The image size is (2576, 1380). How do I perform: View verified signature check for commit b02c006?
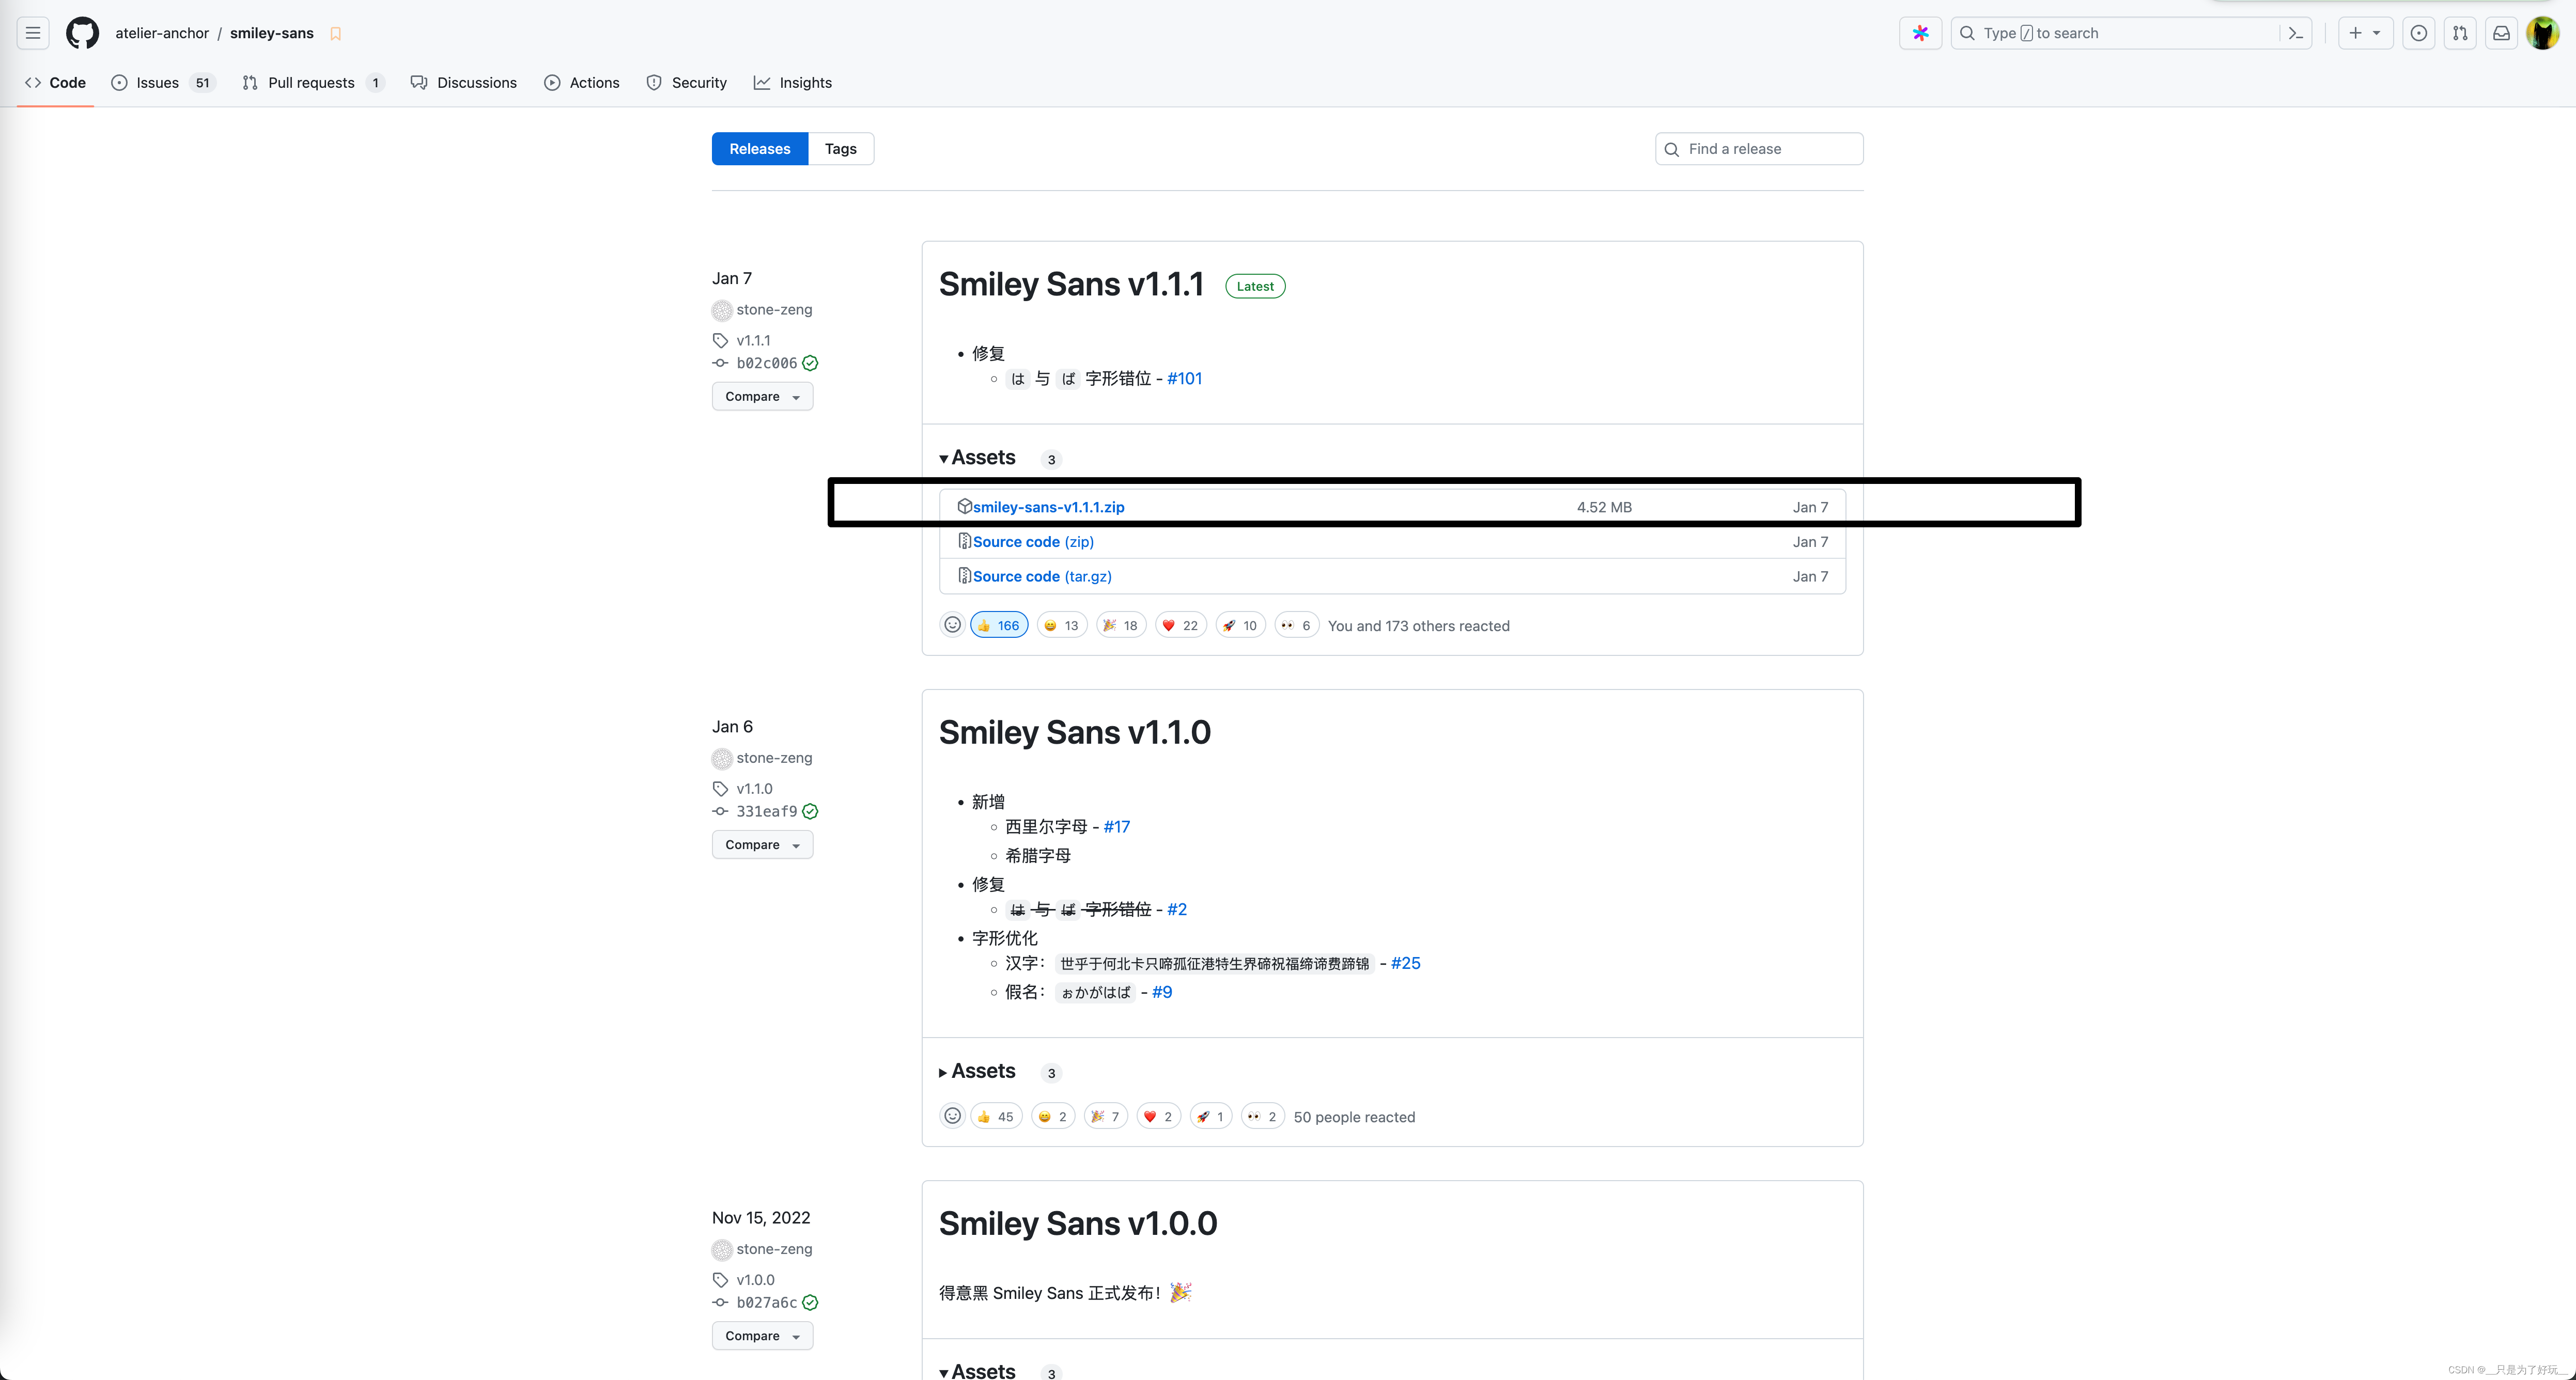(x=810, y=363)
